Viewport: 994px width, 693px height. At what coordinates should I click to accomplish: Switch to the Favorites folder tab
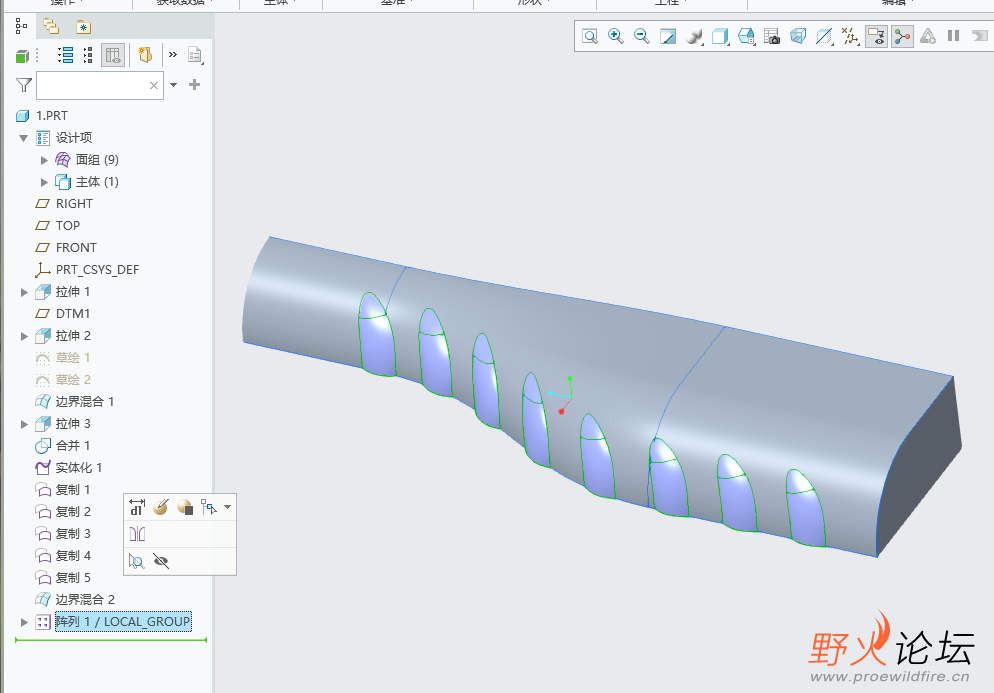point(83,26)
